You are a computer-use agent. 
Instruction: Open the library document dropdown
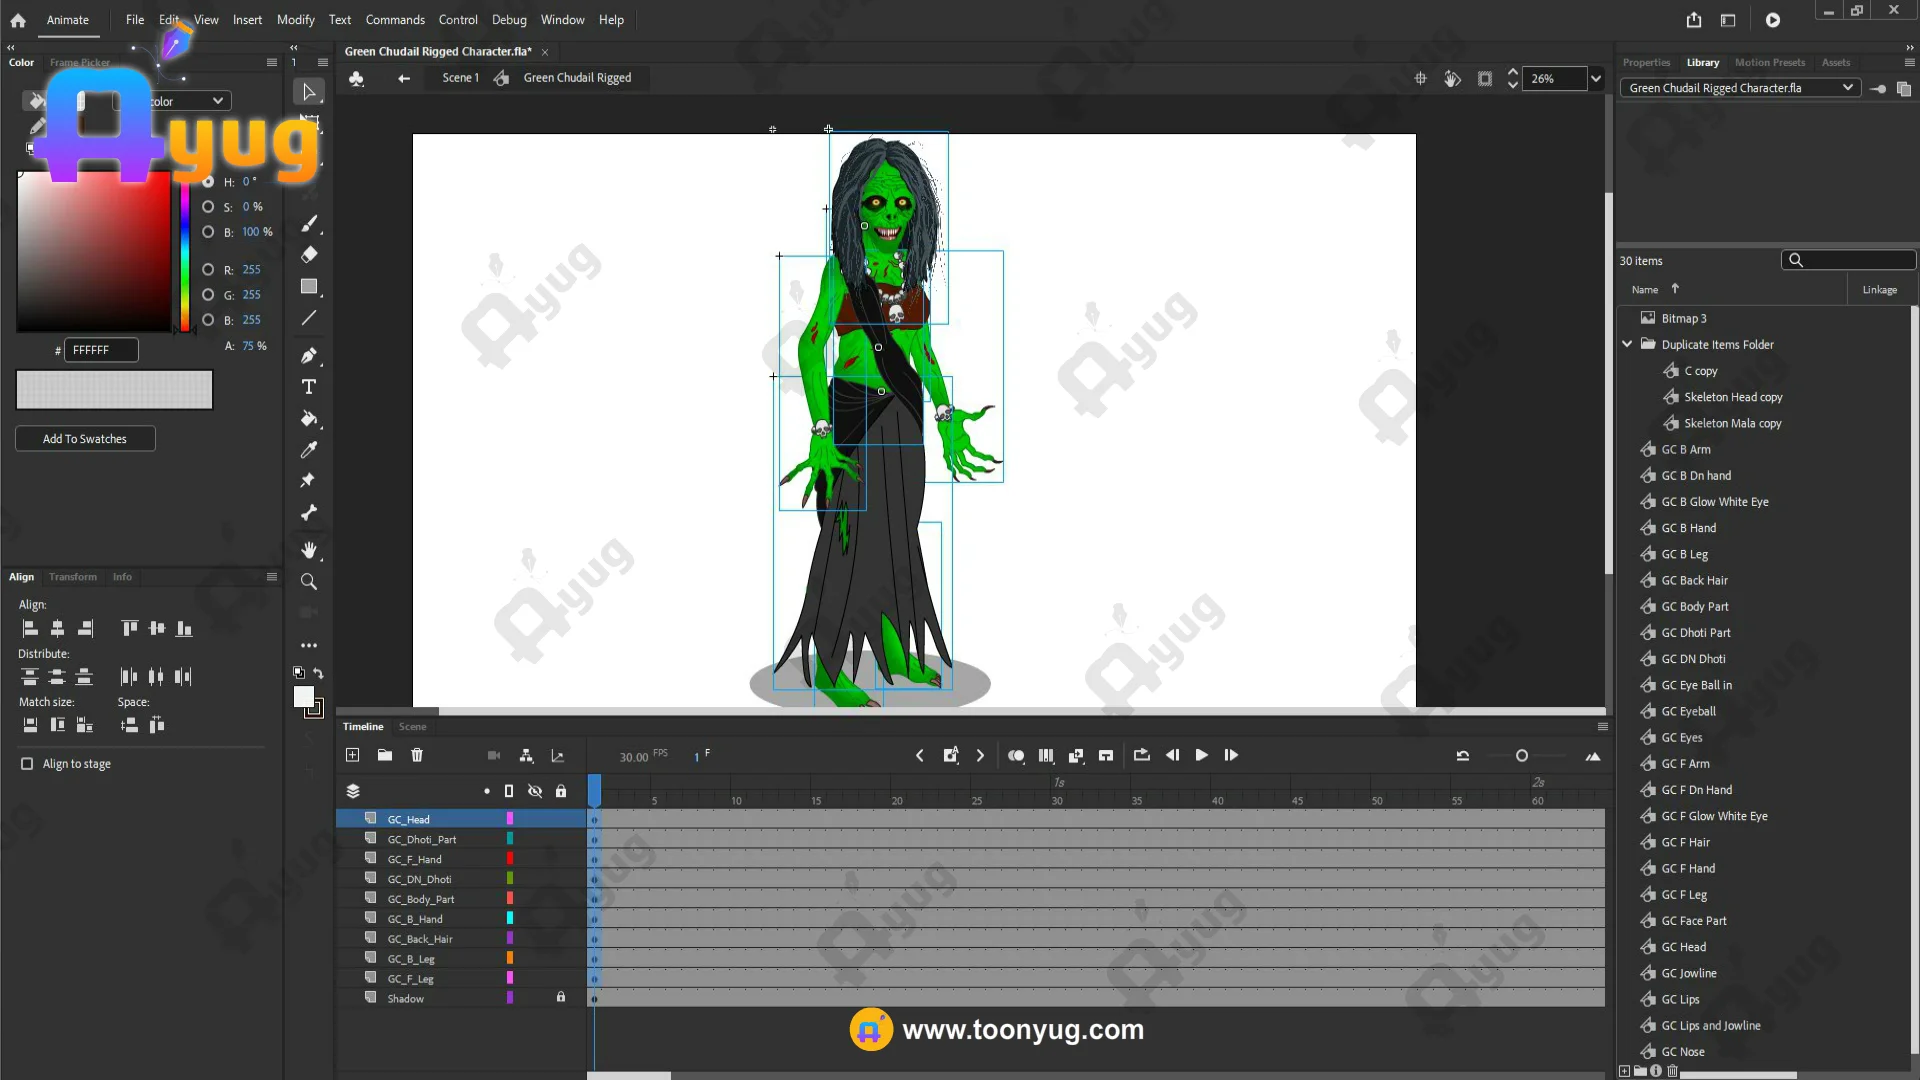tap(1846, 88)
